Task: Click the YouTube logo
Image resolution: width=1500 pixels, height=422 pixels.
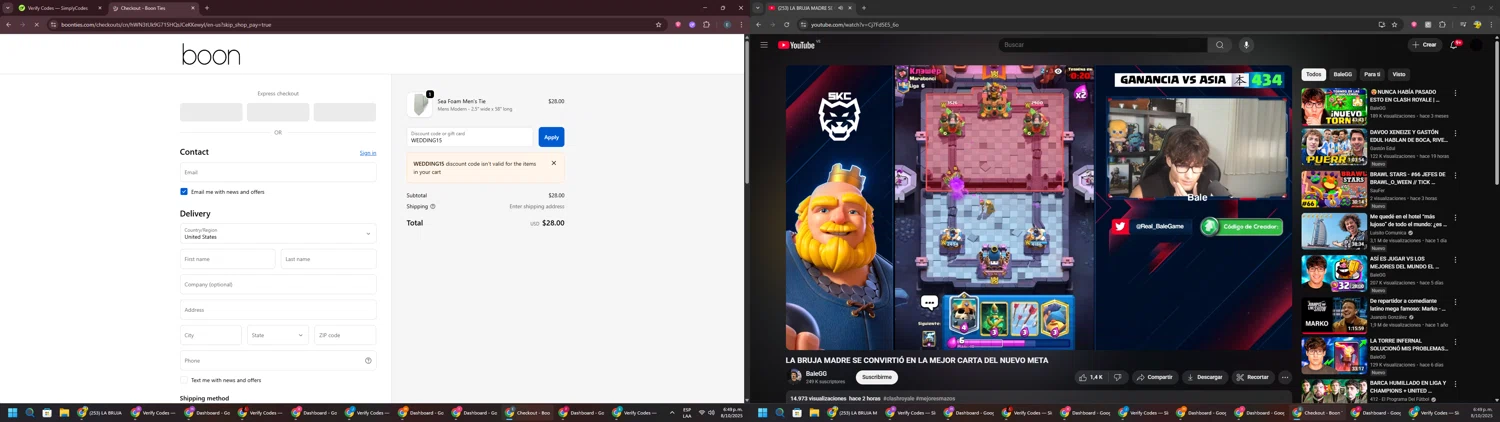Action: [798, 45]
